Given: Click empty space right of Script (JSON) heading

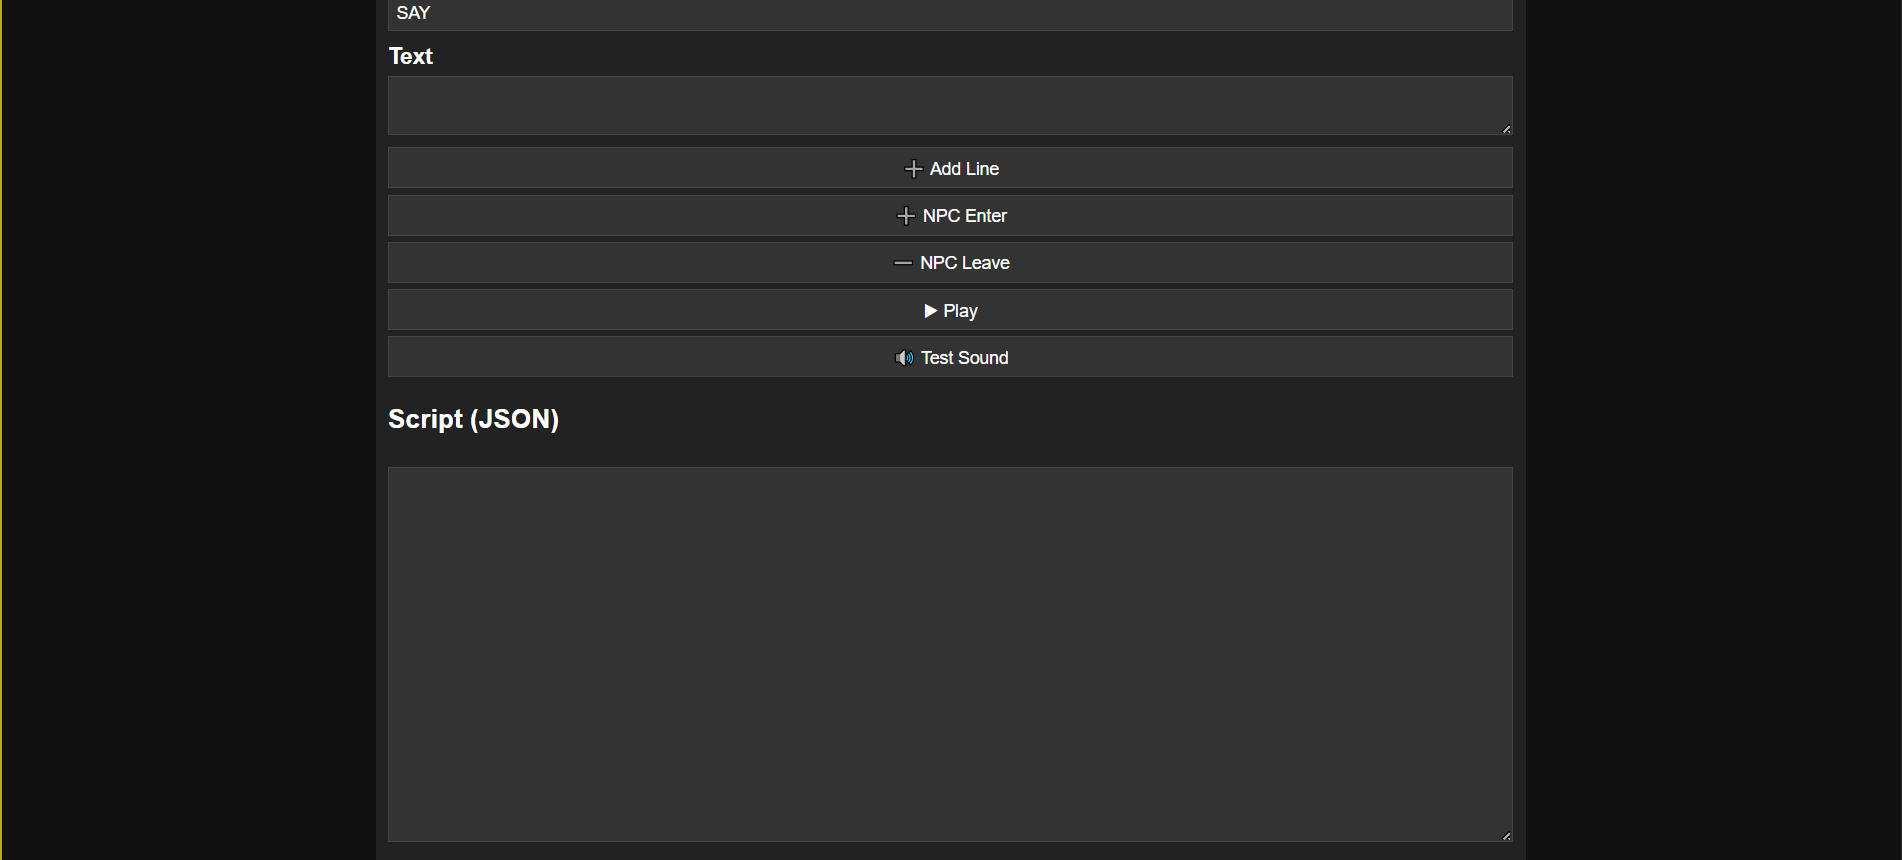Looking at the screenshot, I should [1000, 419].
